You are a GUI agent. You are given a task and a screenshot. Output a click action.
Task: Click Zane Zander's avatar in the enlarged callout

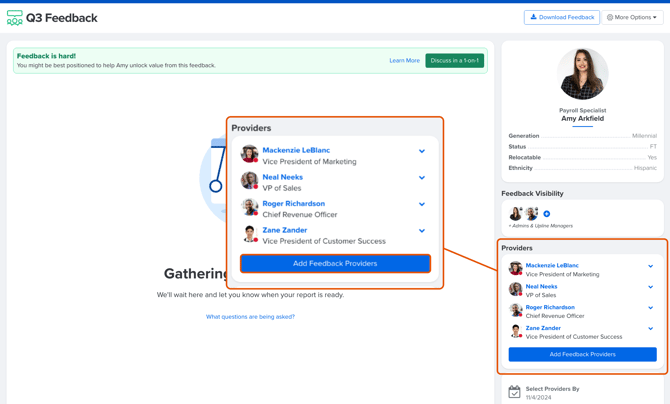pos(250,234)
